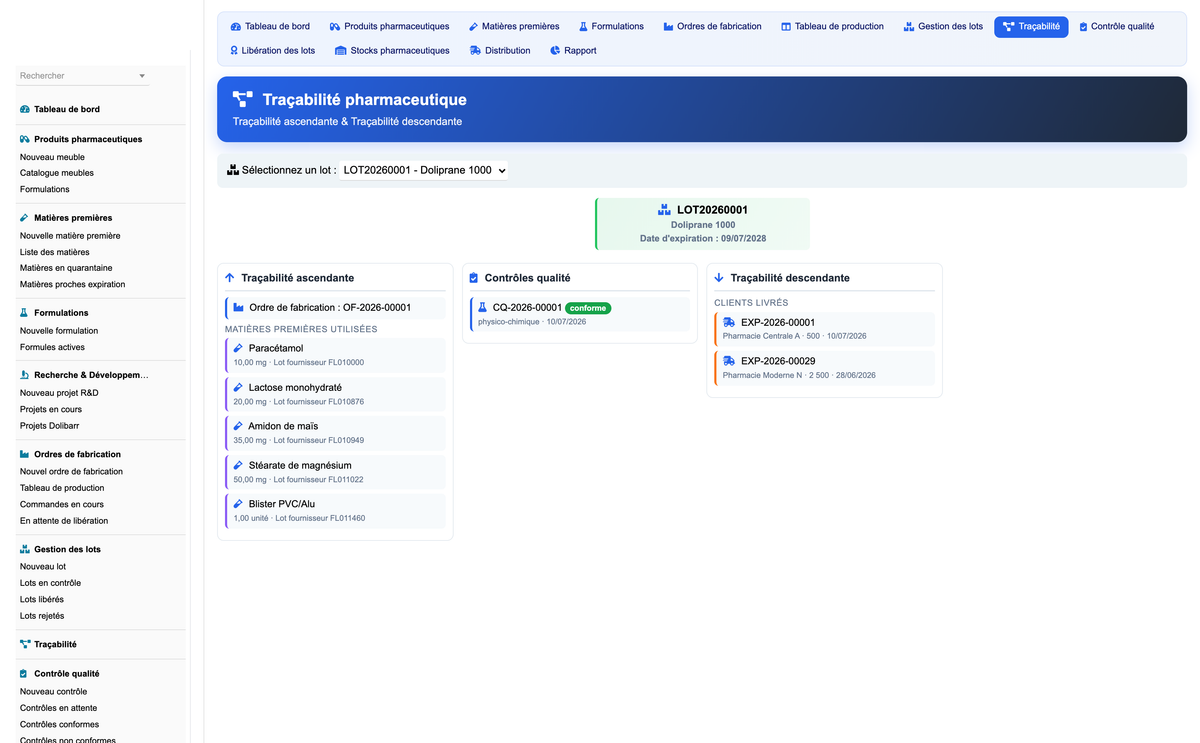Open Contrôles en attente sidebar link
This screenshot has width=1200, height=743.
tap(59, 708)
